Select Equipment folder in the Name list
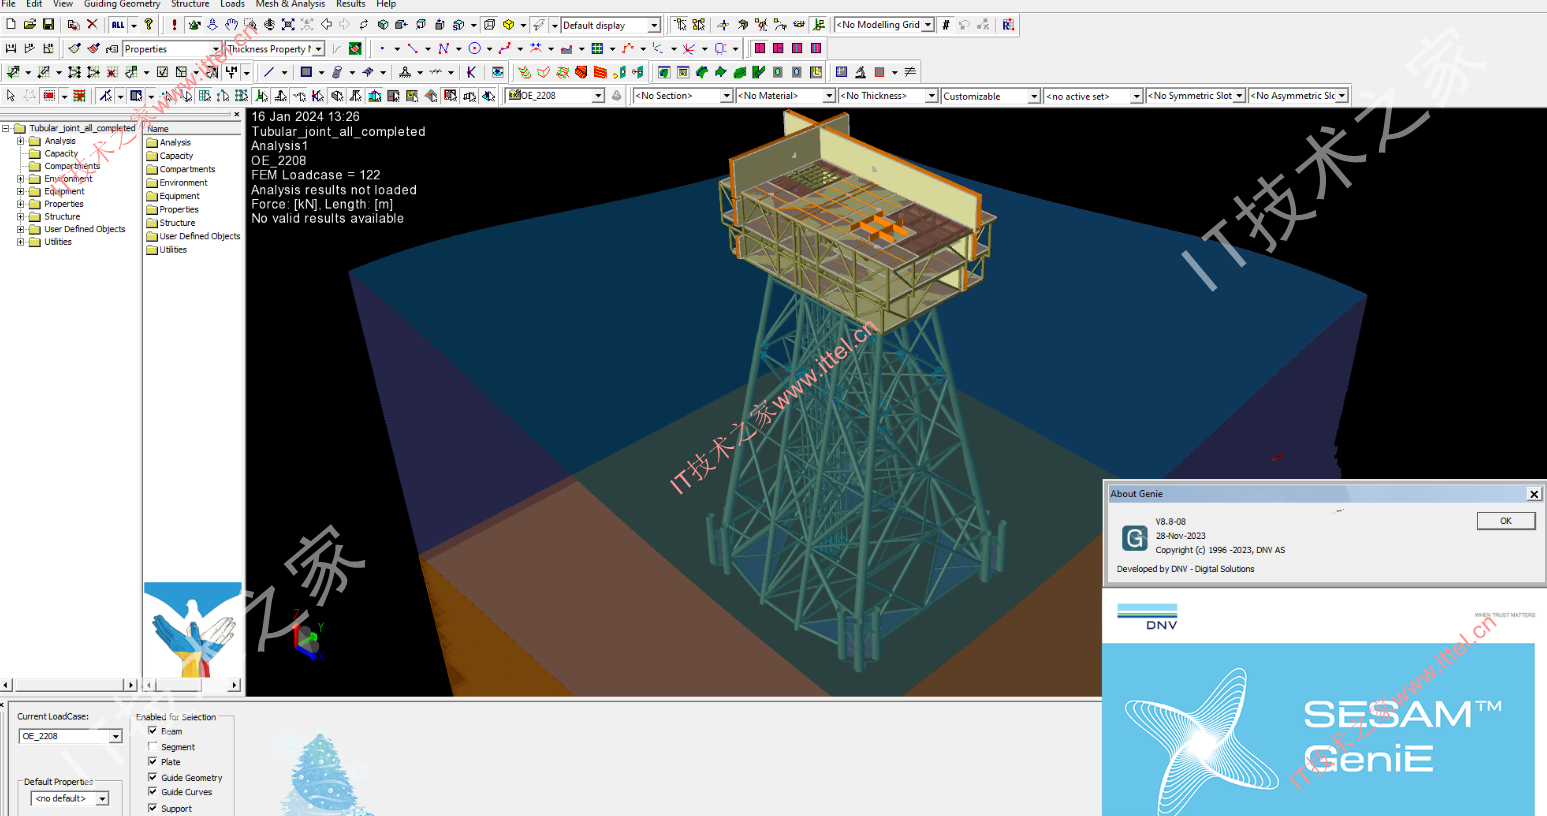The width and height of the screenshot is (1547, 816). (x=179, y=196)
